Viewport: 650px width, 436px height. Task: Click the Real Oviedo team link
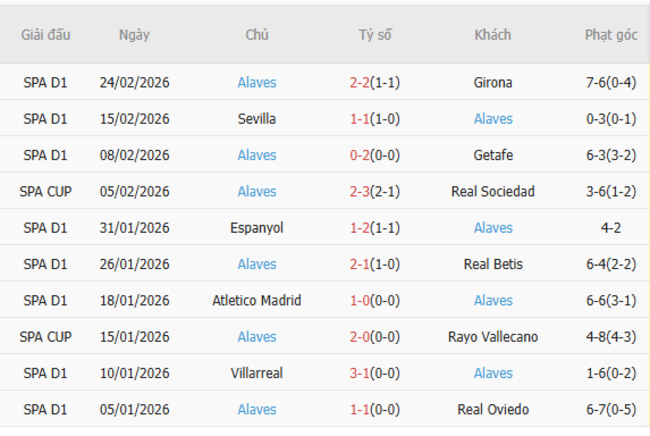(x=493, y=409)
